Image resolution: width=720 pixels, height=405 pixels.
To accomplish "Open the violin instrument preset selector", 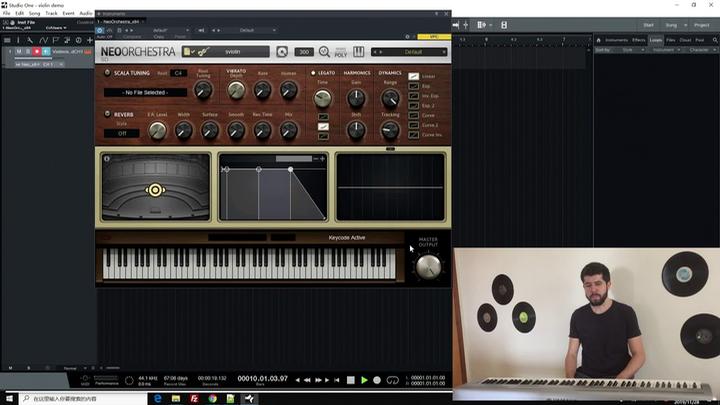I will [225, 52].
